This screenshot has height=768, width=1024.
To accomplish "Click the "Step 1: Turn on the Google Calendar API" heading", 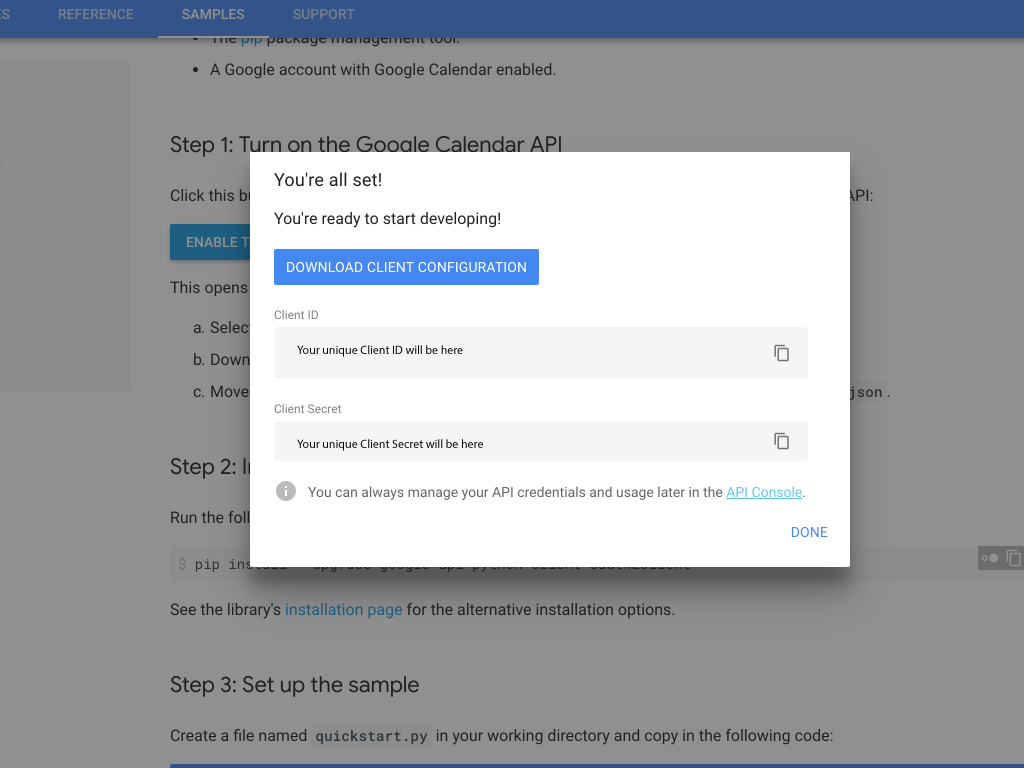I will coord(366,144).
